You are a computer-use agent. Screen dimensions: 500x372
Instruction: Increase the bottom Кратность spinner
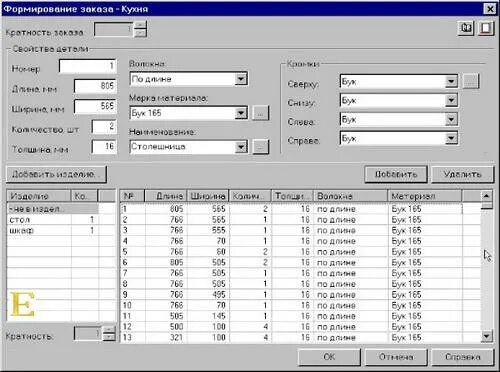click(109, 329)
